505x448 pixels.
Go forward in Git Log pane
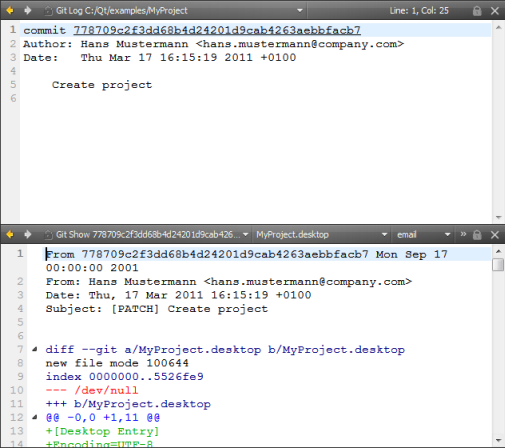coord(28,11)
